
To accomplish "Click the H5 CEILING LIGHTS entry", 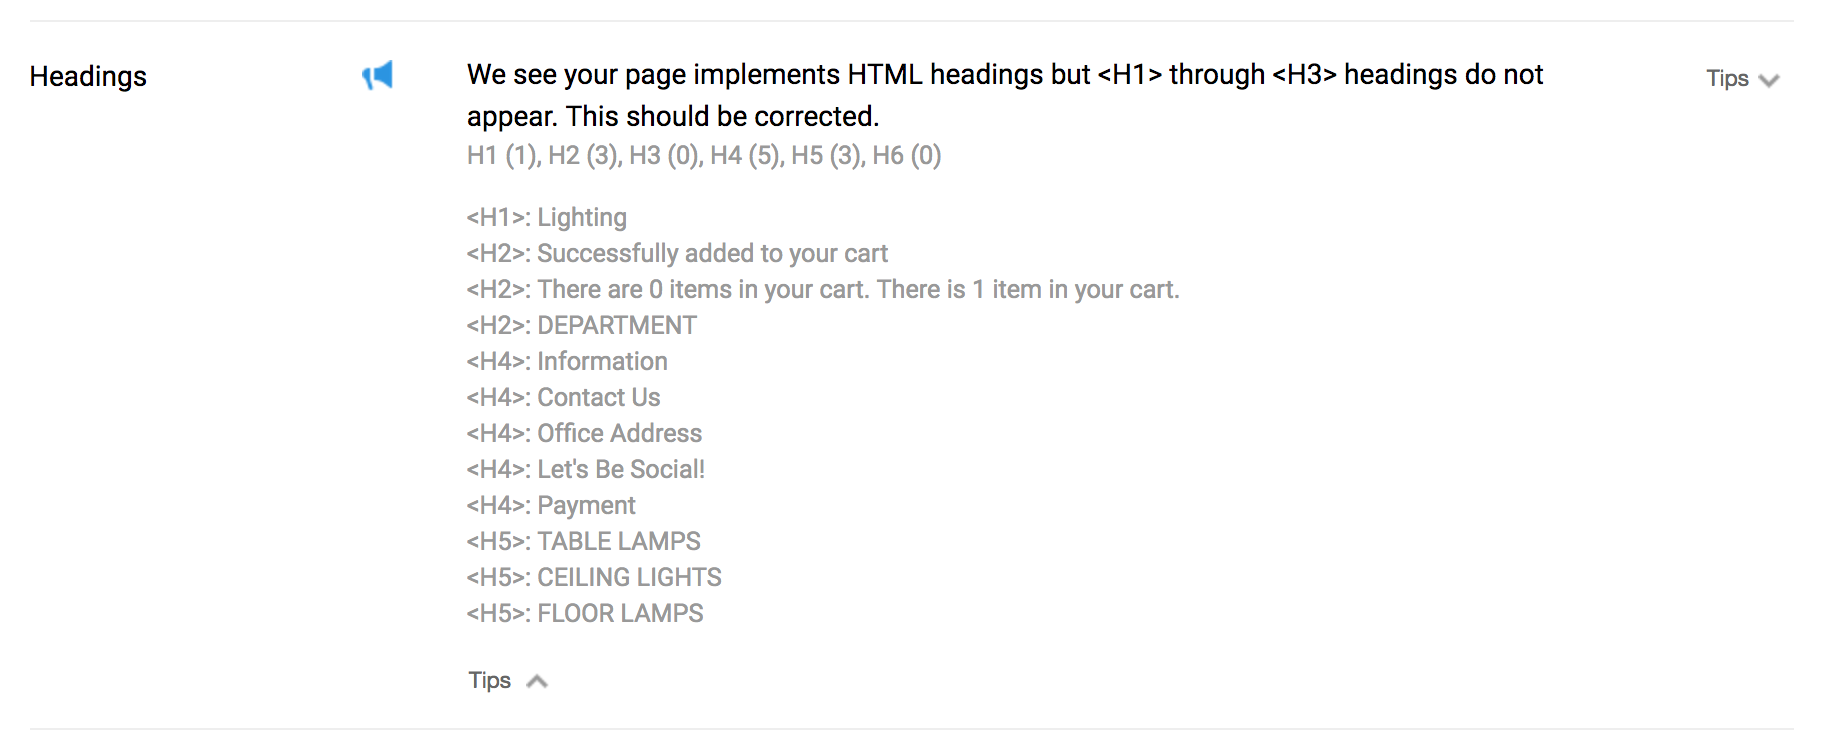I will pyautogui.click(x=594, y=577).
